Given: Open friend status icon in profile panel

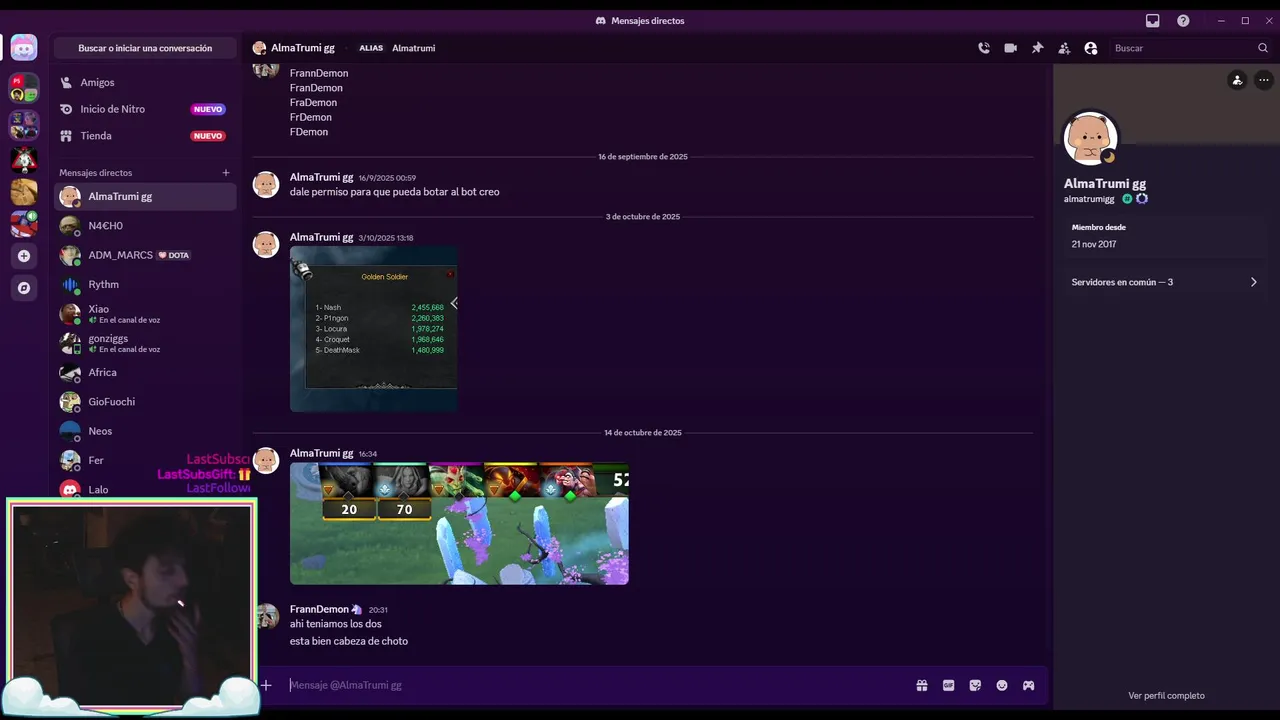Looking at the screenshot, I should tap(1237, 80).
